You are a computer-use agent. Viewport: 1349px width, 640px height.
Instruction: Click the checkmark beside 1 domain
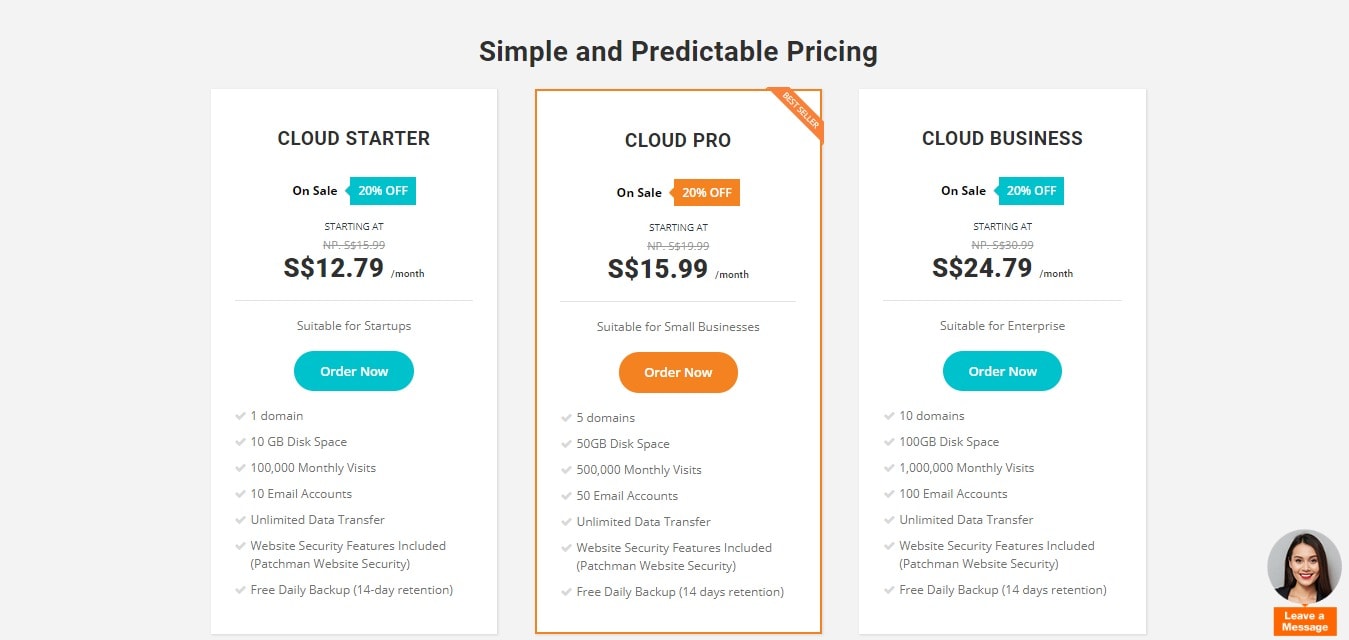coord(241,416)
